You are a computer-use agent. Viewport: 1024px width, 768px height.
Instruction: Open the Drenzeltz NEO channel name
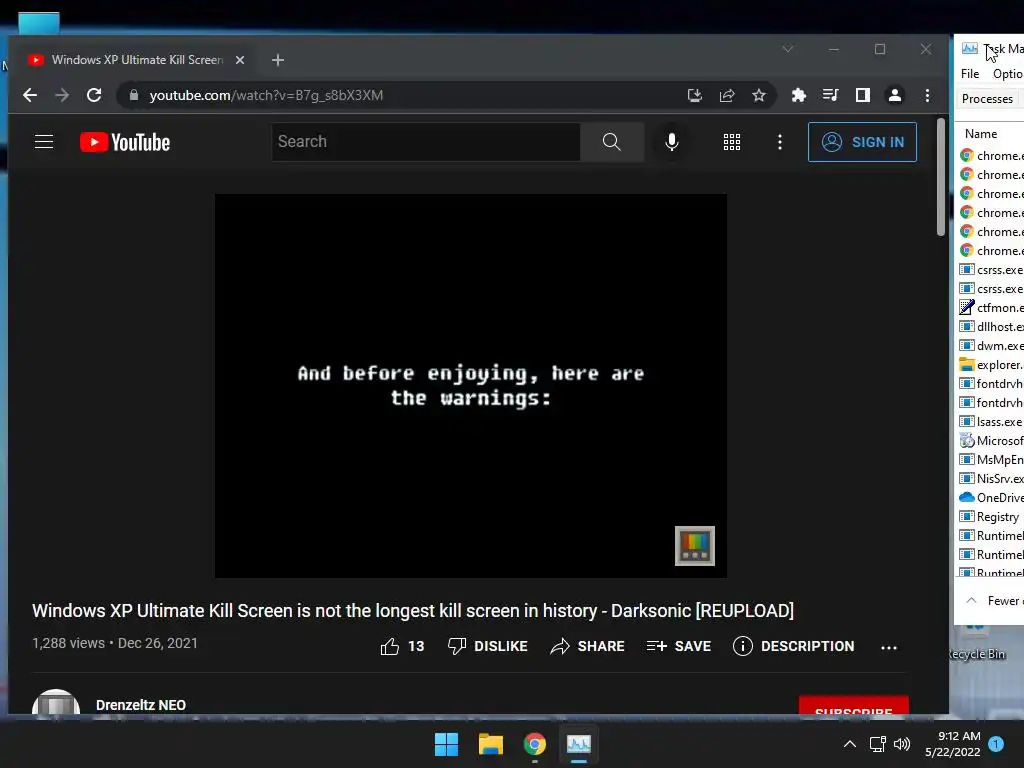point(141,705)
